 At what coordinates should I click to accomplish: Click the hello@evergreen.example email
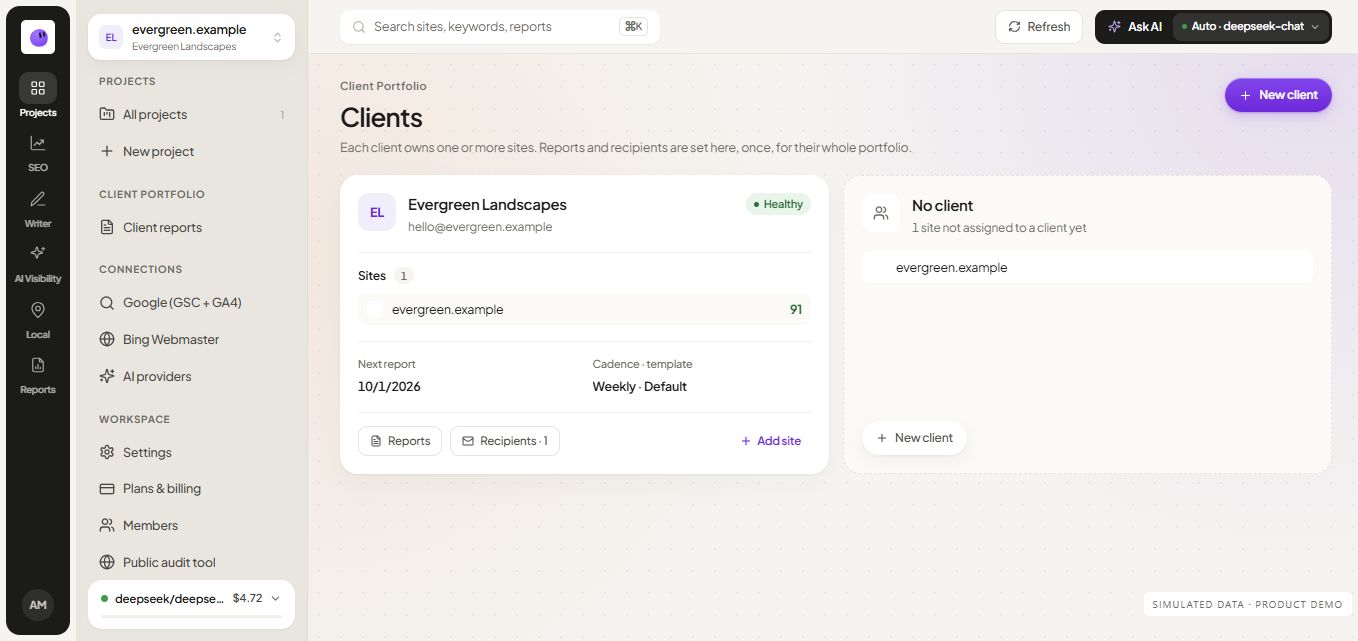480,227
